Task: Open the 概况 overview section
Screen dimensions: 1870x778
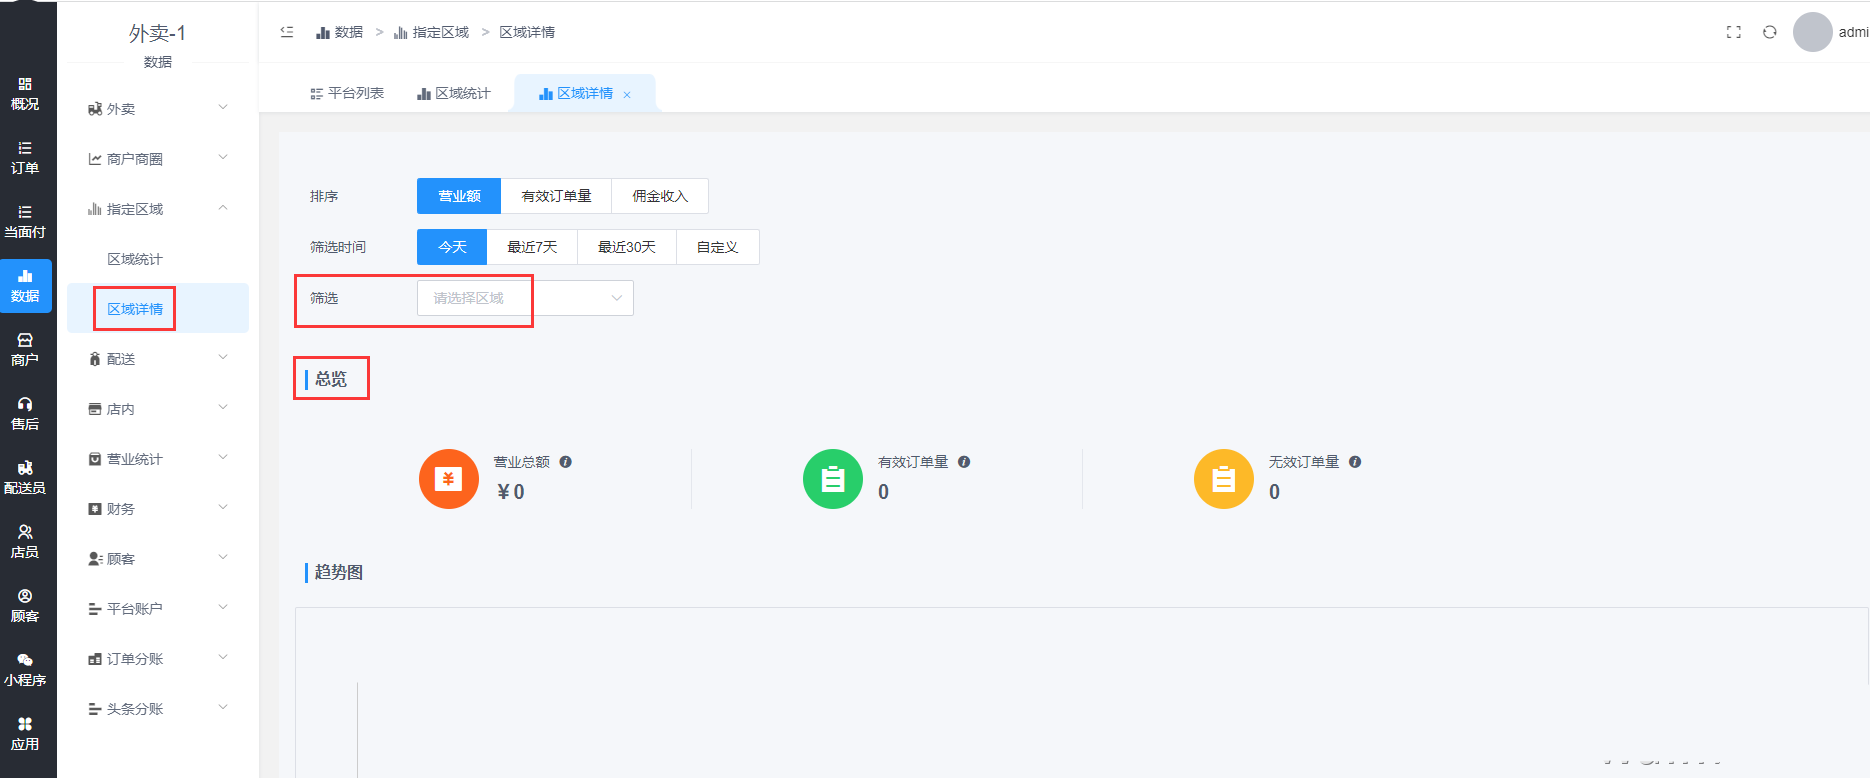Action: tap(25, 94)
